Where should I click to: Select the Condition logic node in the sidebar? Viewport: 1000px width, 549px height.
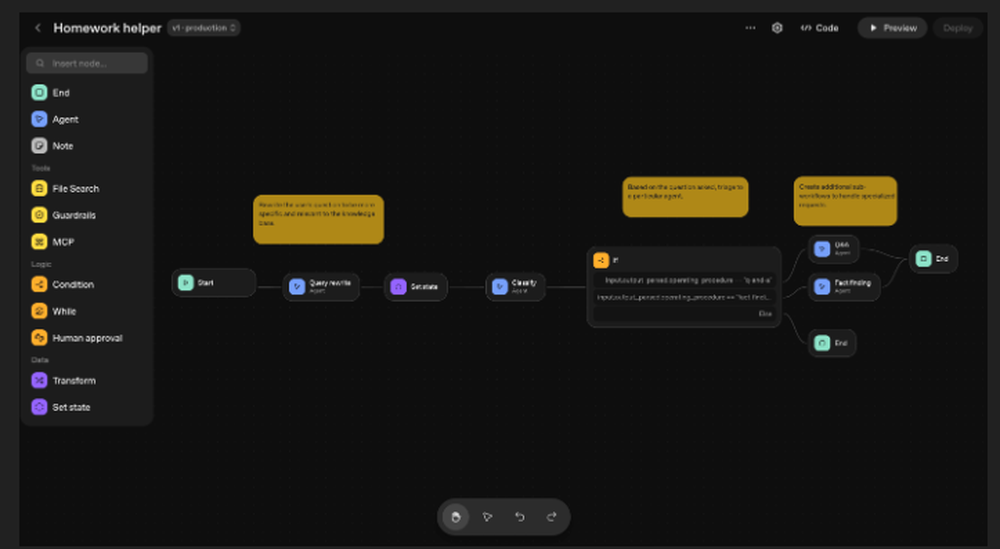(x=87, y=284)
